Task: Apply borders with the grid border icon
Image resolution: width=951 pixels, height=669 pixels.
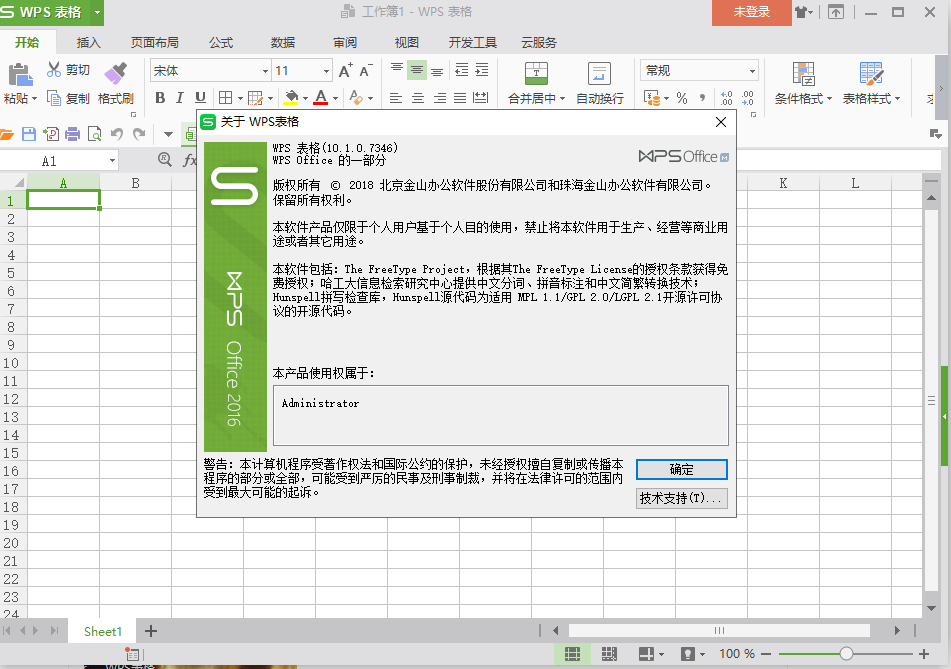Action: click(226, 98)
